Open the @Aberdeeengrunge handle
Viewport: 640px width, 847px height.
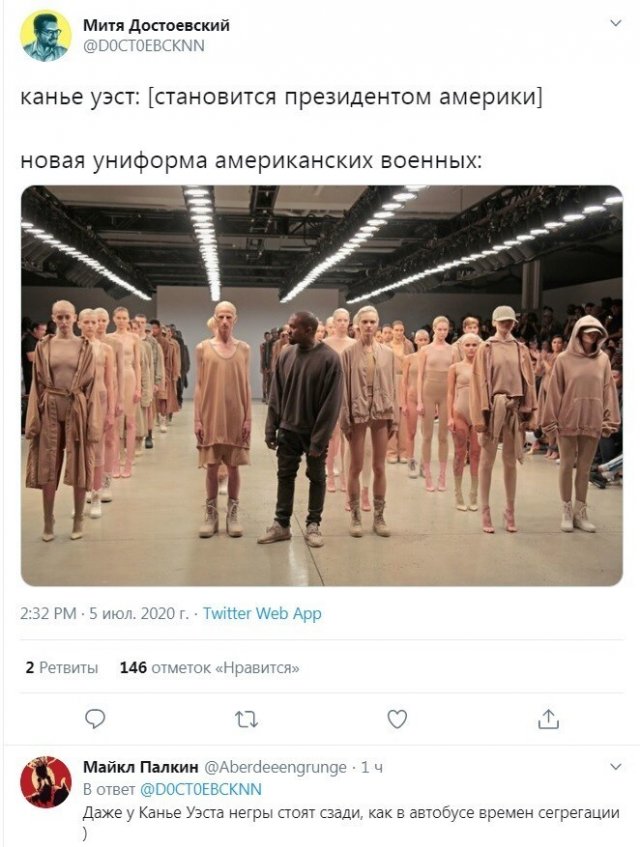[x=275, y=767]
